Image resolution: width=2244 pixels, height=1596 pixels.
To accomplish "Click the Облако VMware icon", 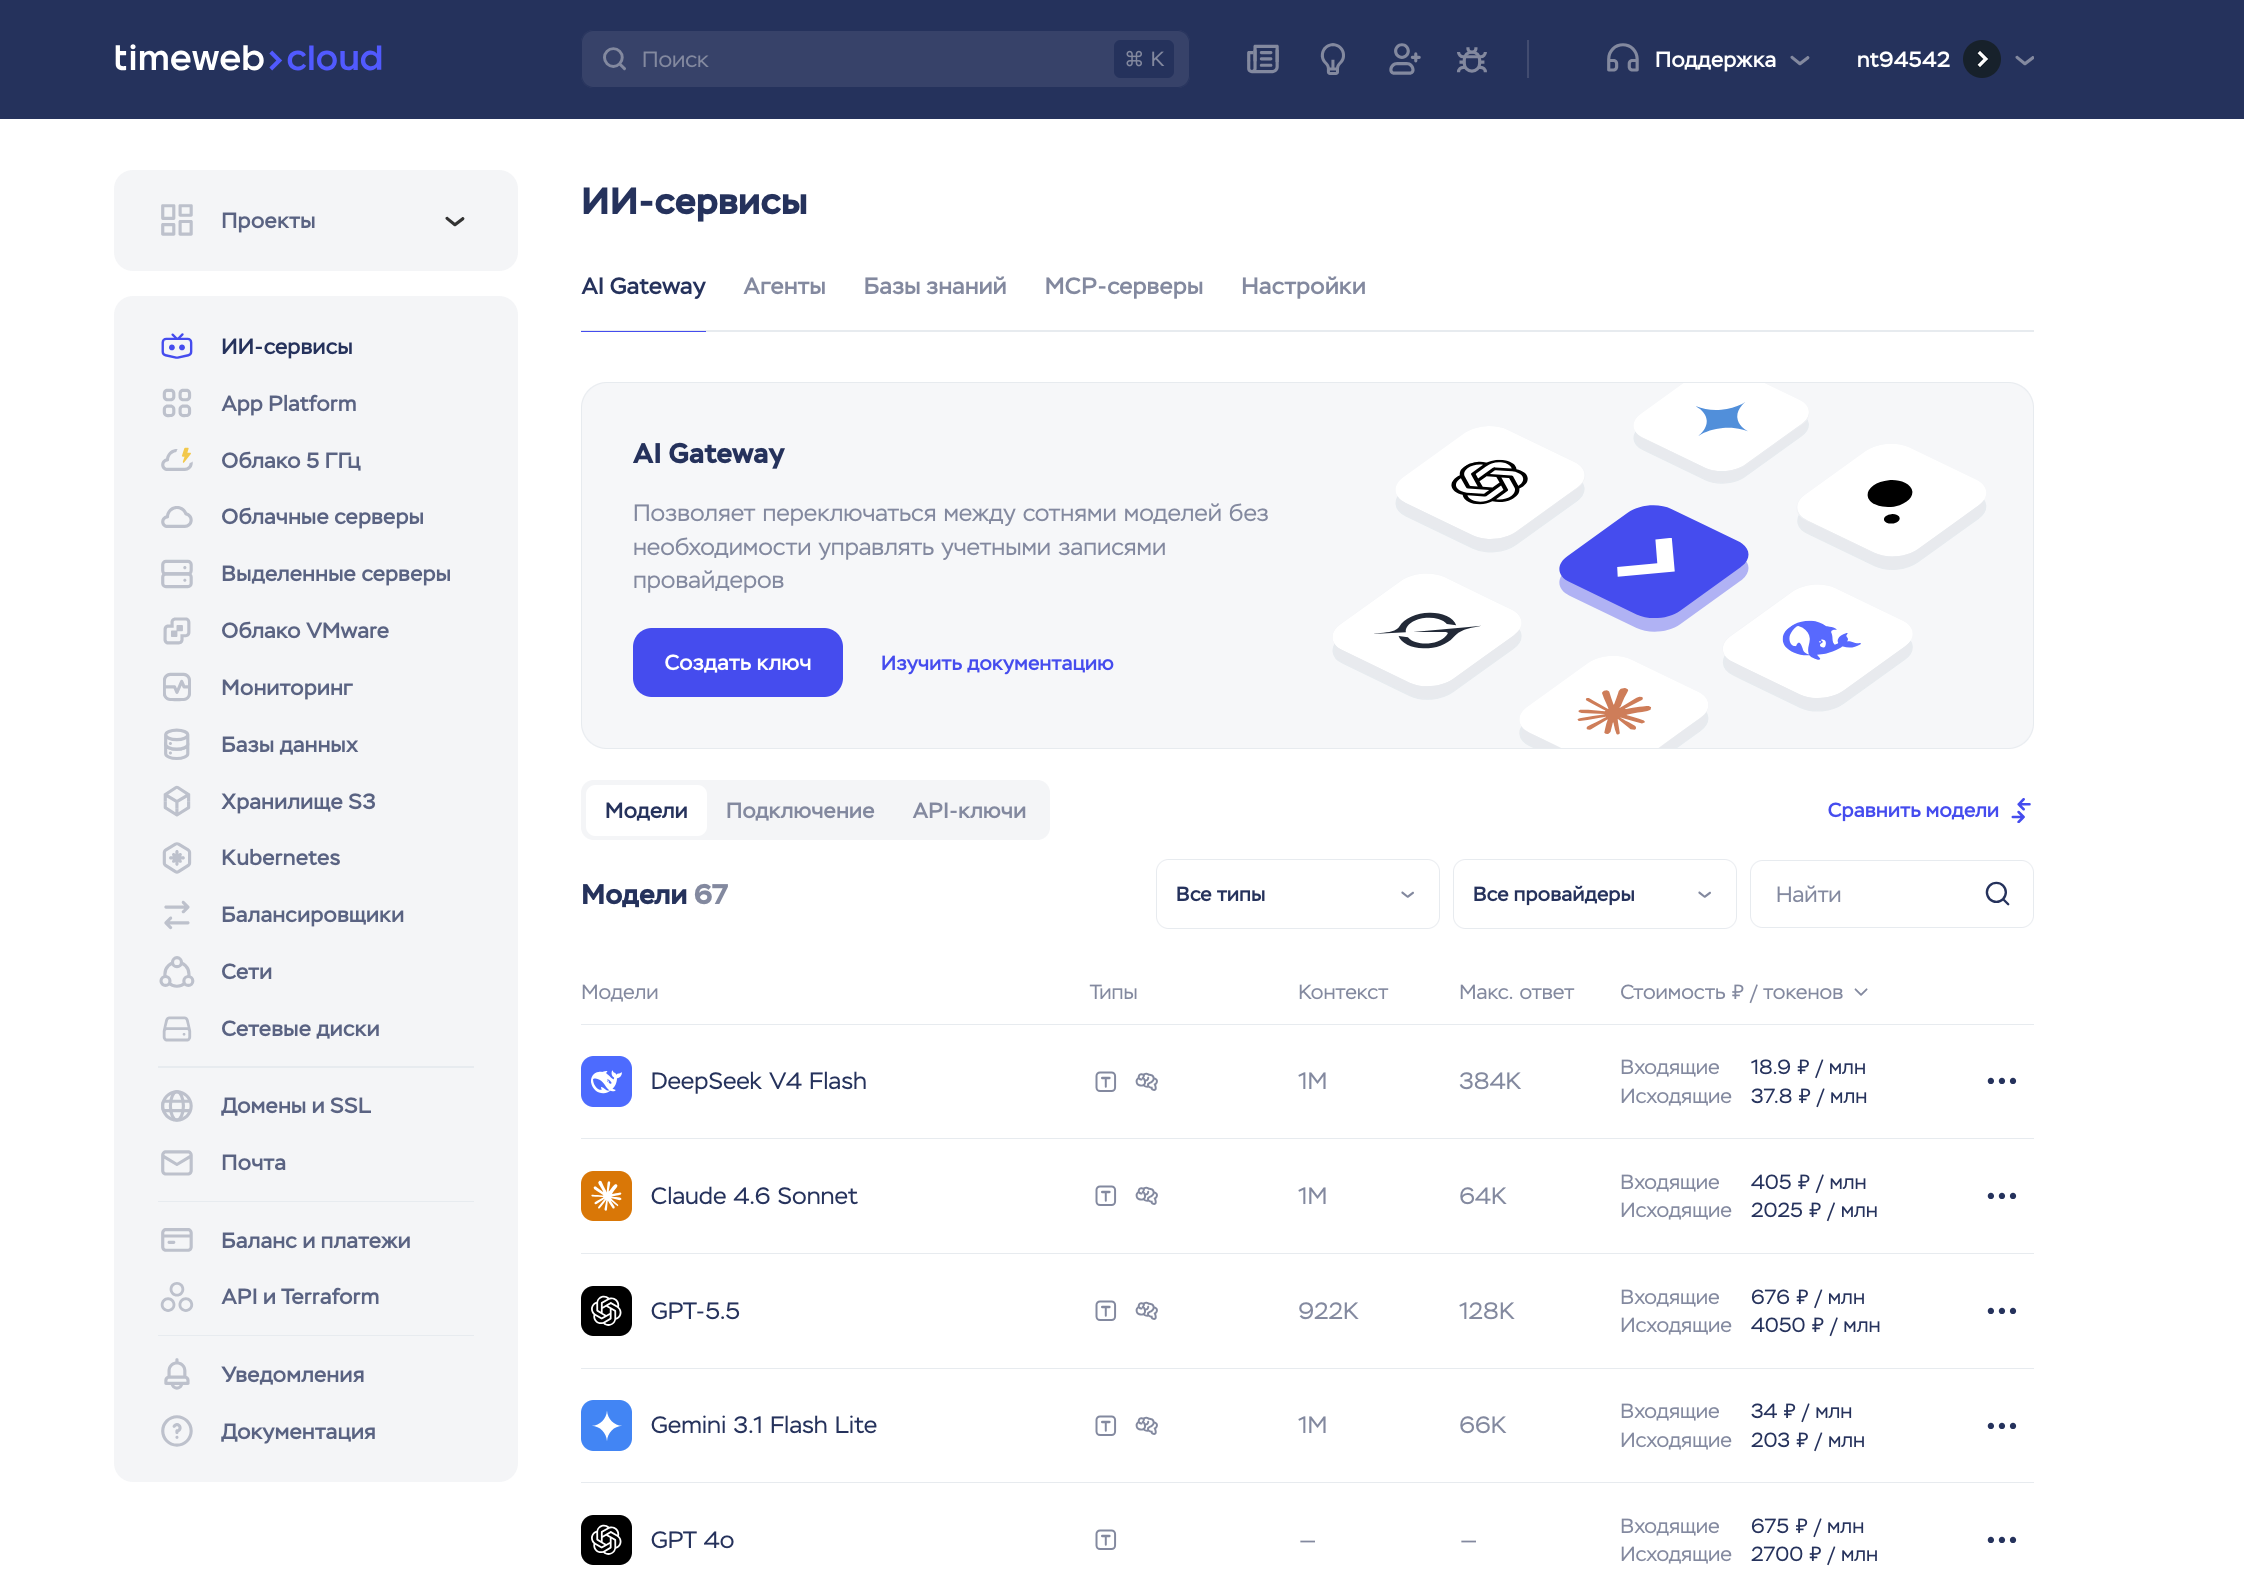I will 177,630.
